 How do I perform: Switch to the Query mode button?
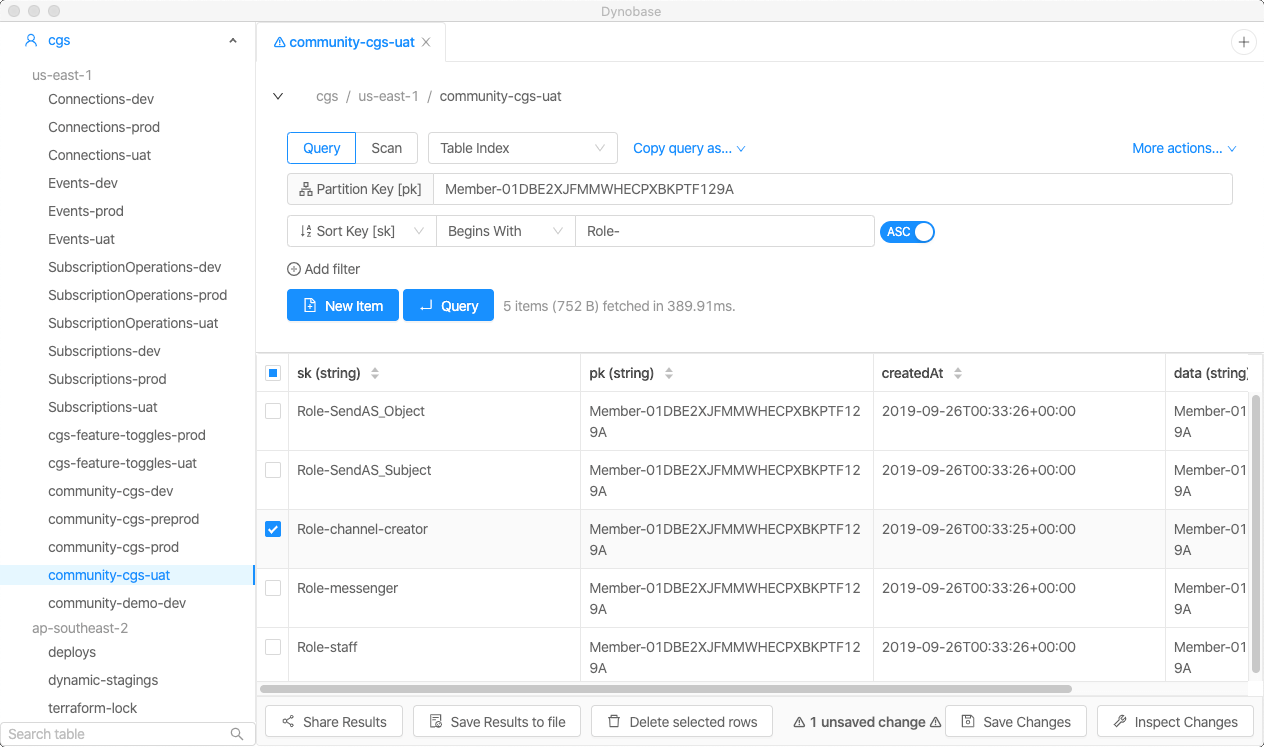[322, 148]
